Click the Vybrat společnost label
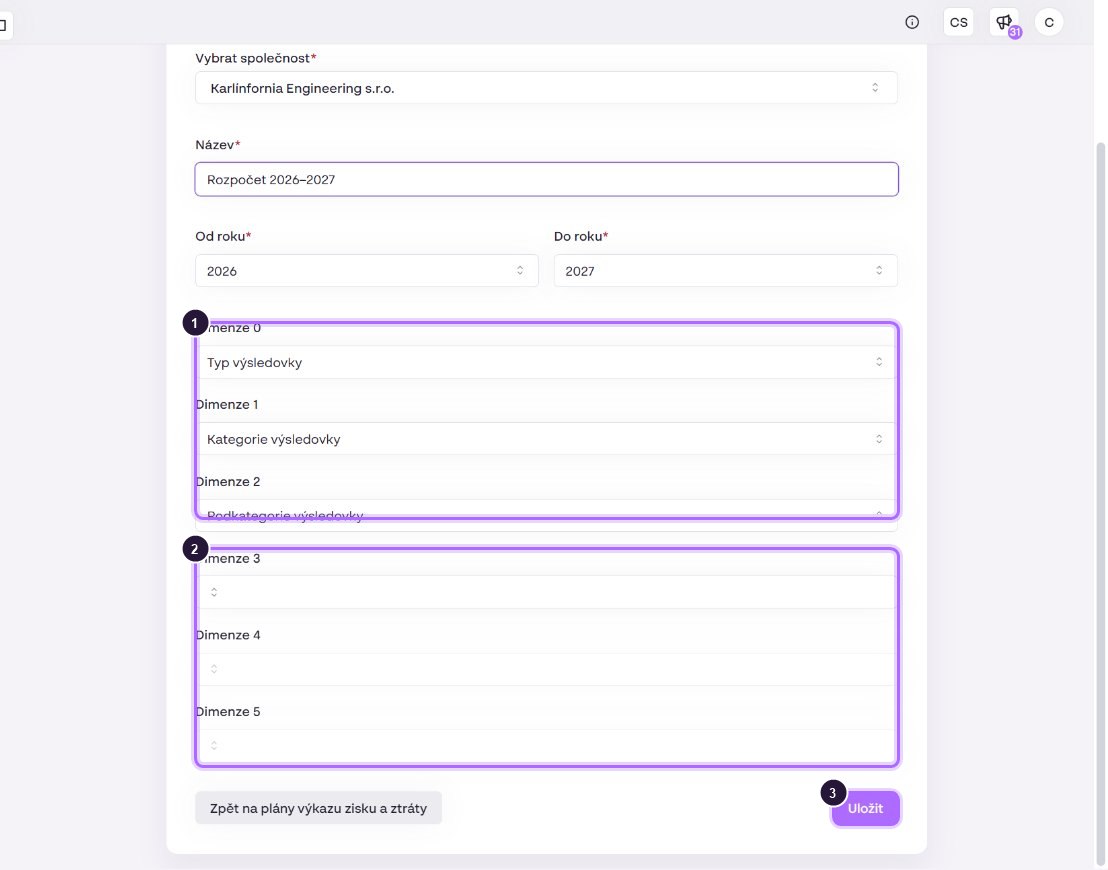The height and width of the screenshot is (870, 1108). coord(256,58)
